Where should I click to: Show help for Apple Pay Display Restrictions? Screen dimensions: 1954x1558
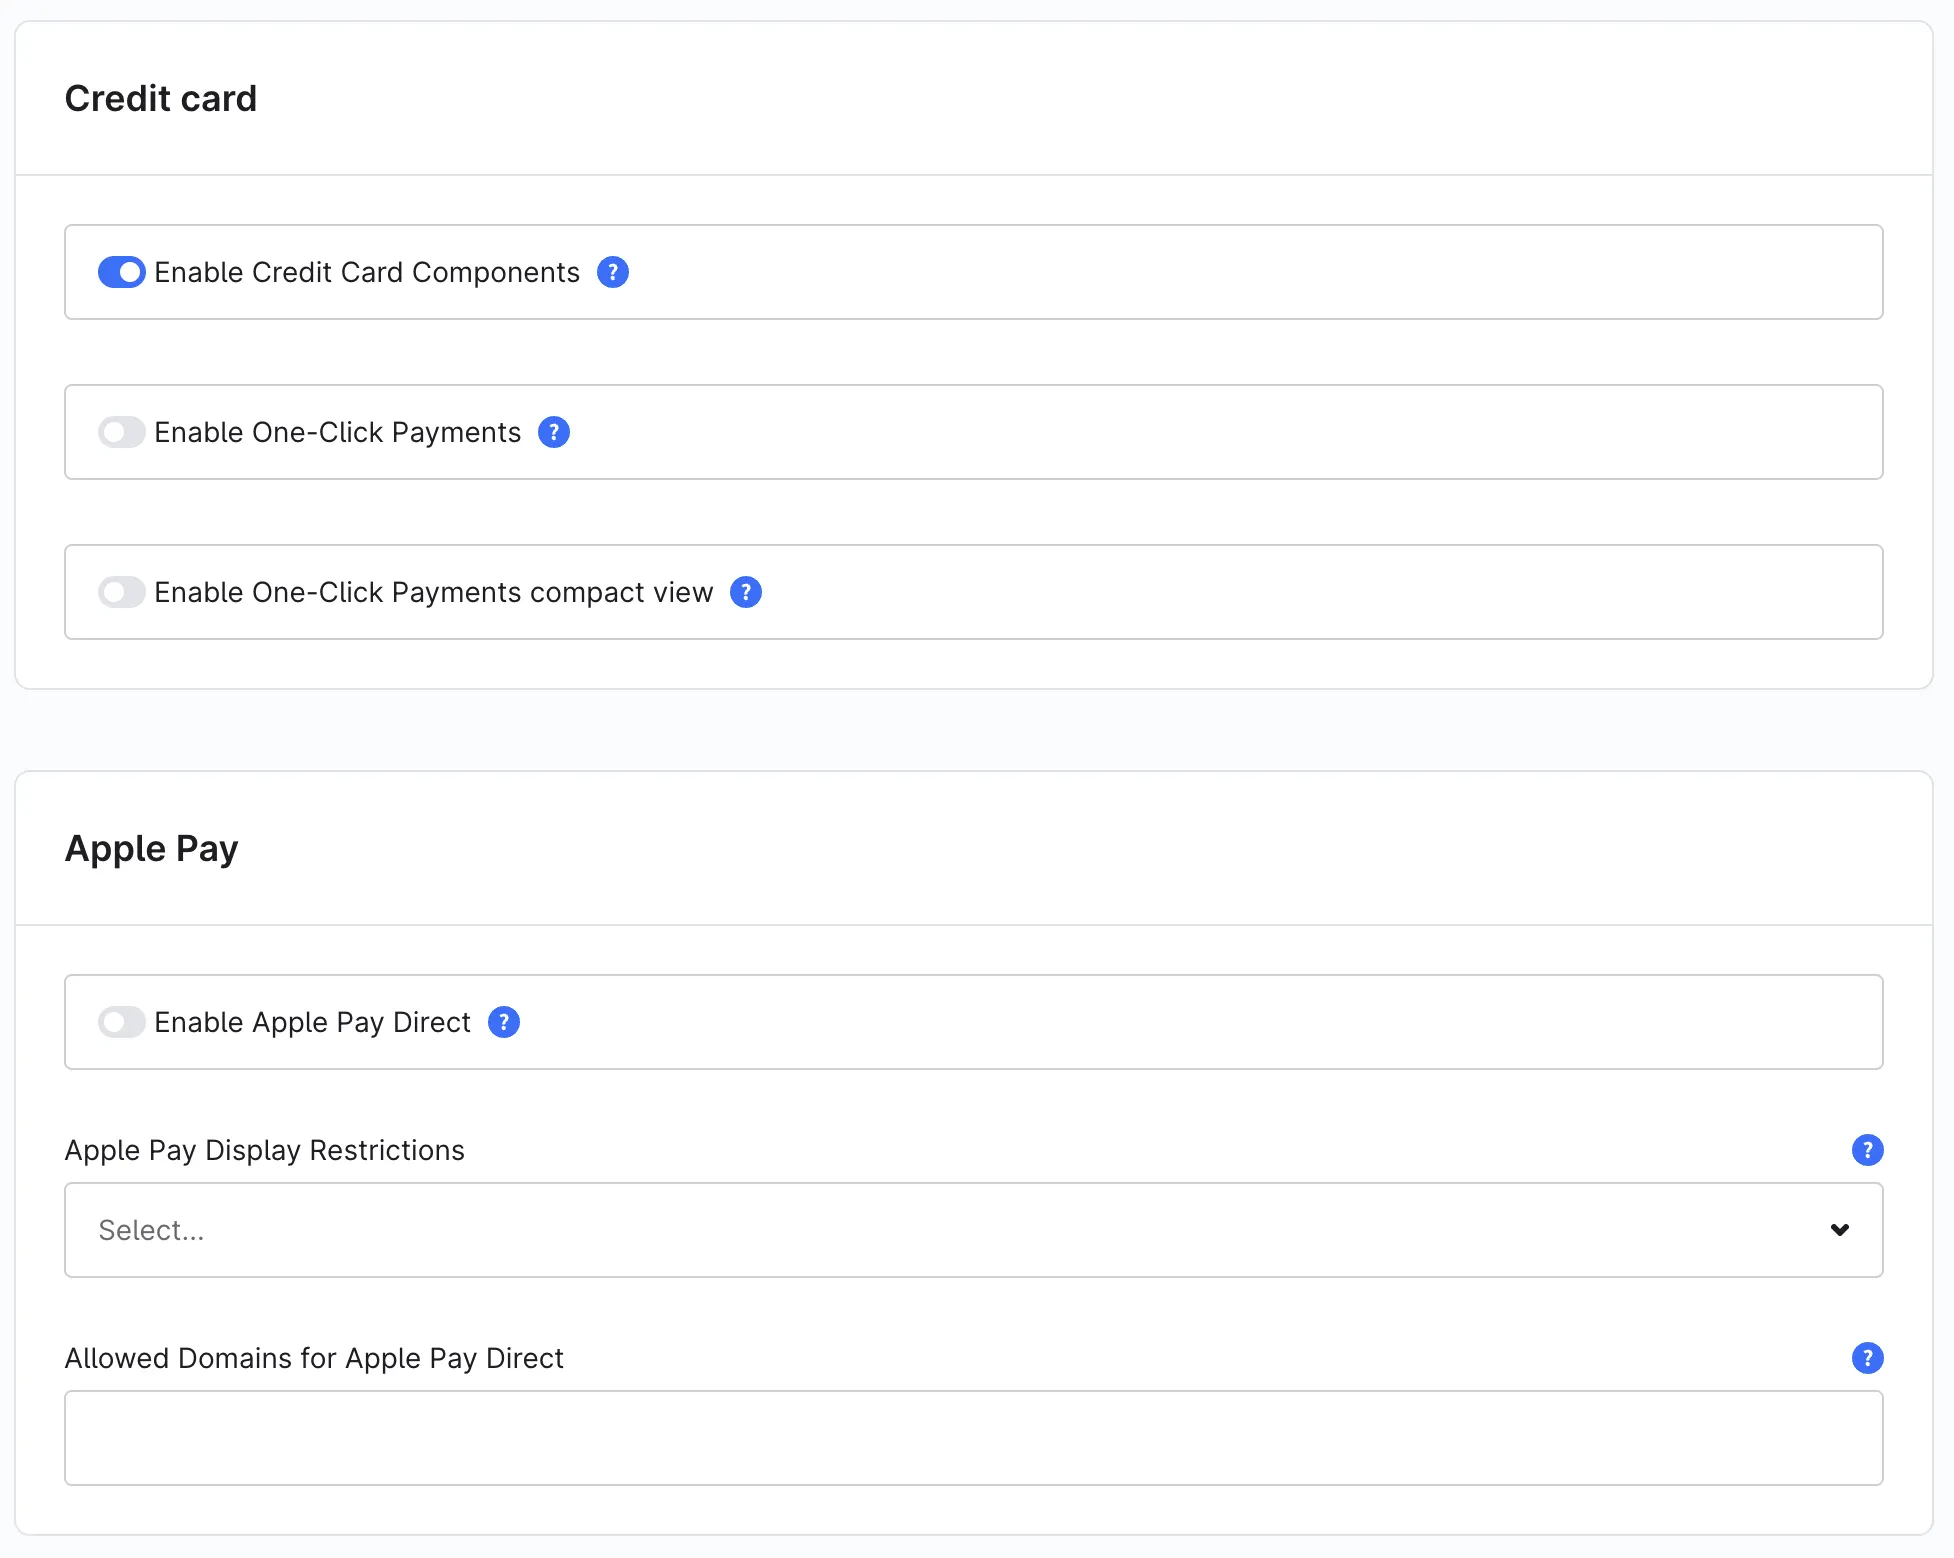coord(1867,1150)
